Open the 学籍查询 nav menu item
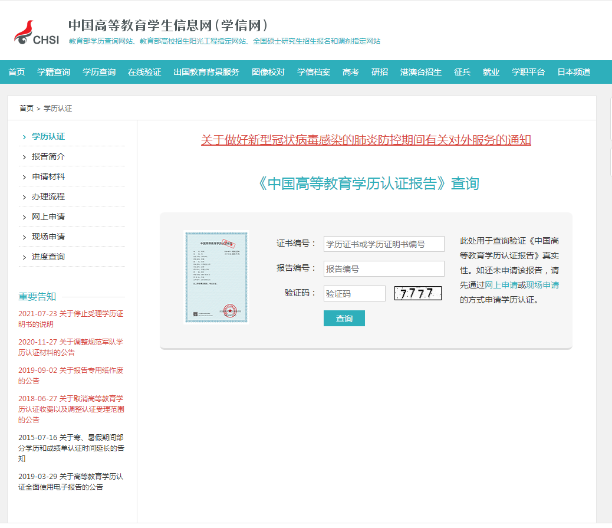 pos(54,72)
